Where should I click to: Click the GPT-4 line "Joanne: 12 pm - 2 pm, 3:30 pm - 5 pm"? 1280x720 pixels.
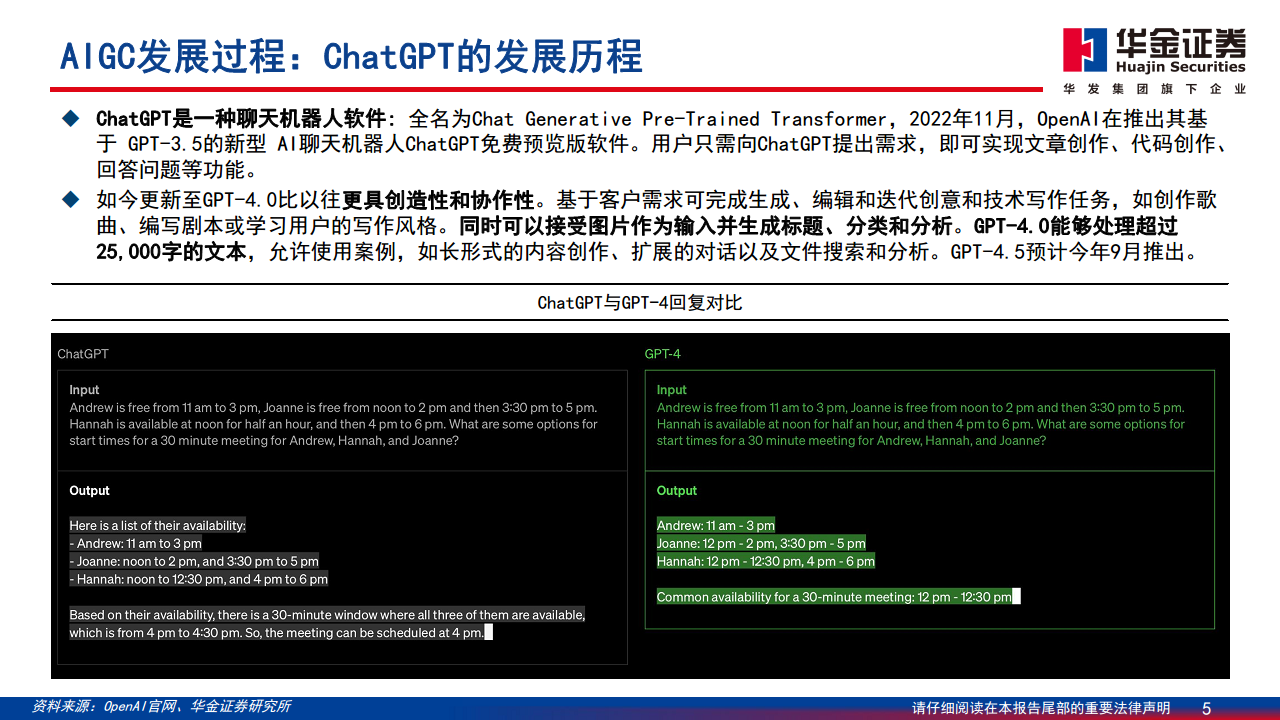[761, 543]
